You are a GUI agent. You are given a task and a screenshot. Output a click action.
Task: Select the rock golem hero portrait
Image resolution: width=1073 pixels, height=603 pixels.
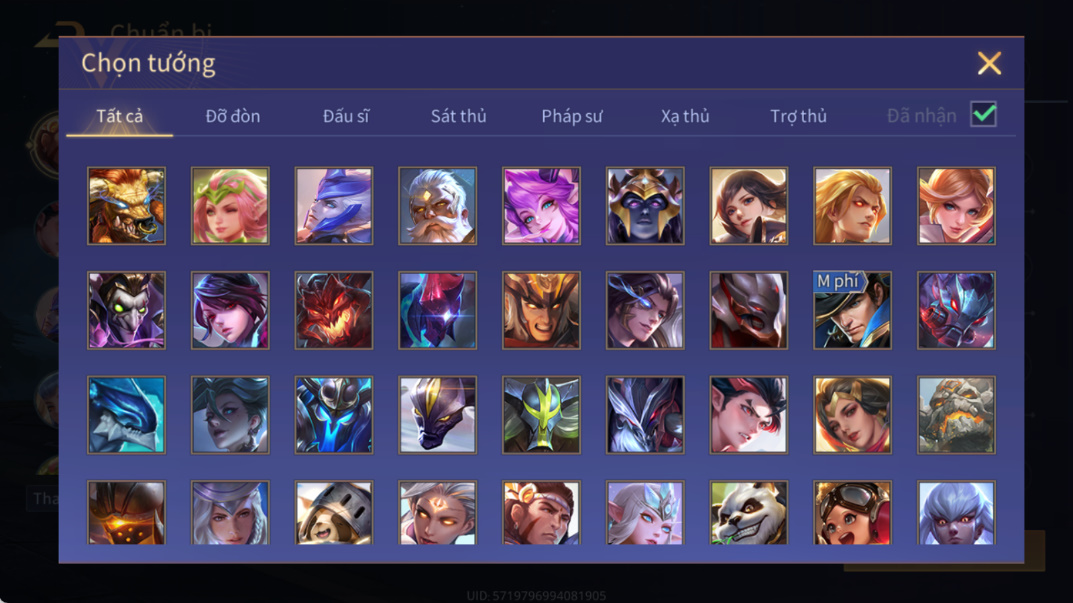click(x=956, y=414)
